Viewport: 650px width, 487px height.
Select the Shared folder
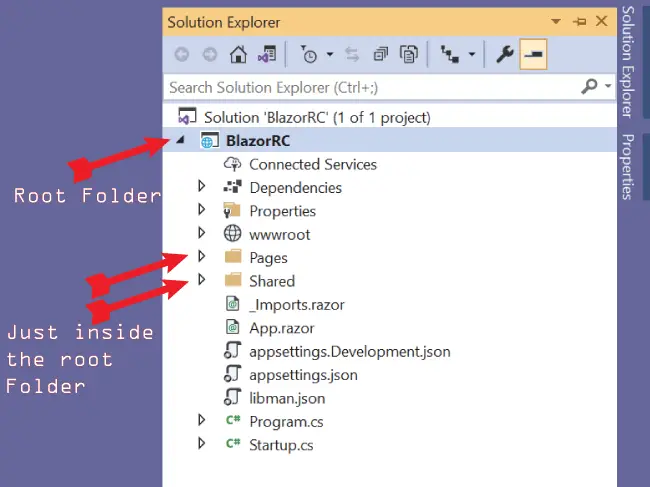[272, 281]
